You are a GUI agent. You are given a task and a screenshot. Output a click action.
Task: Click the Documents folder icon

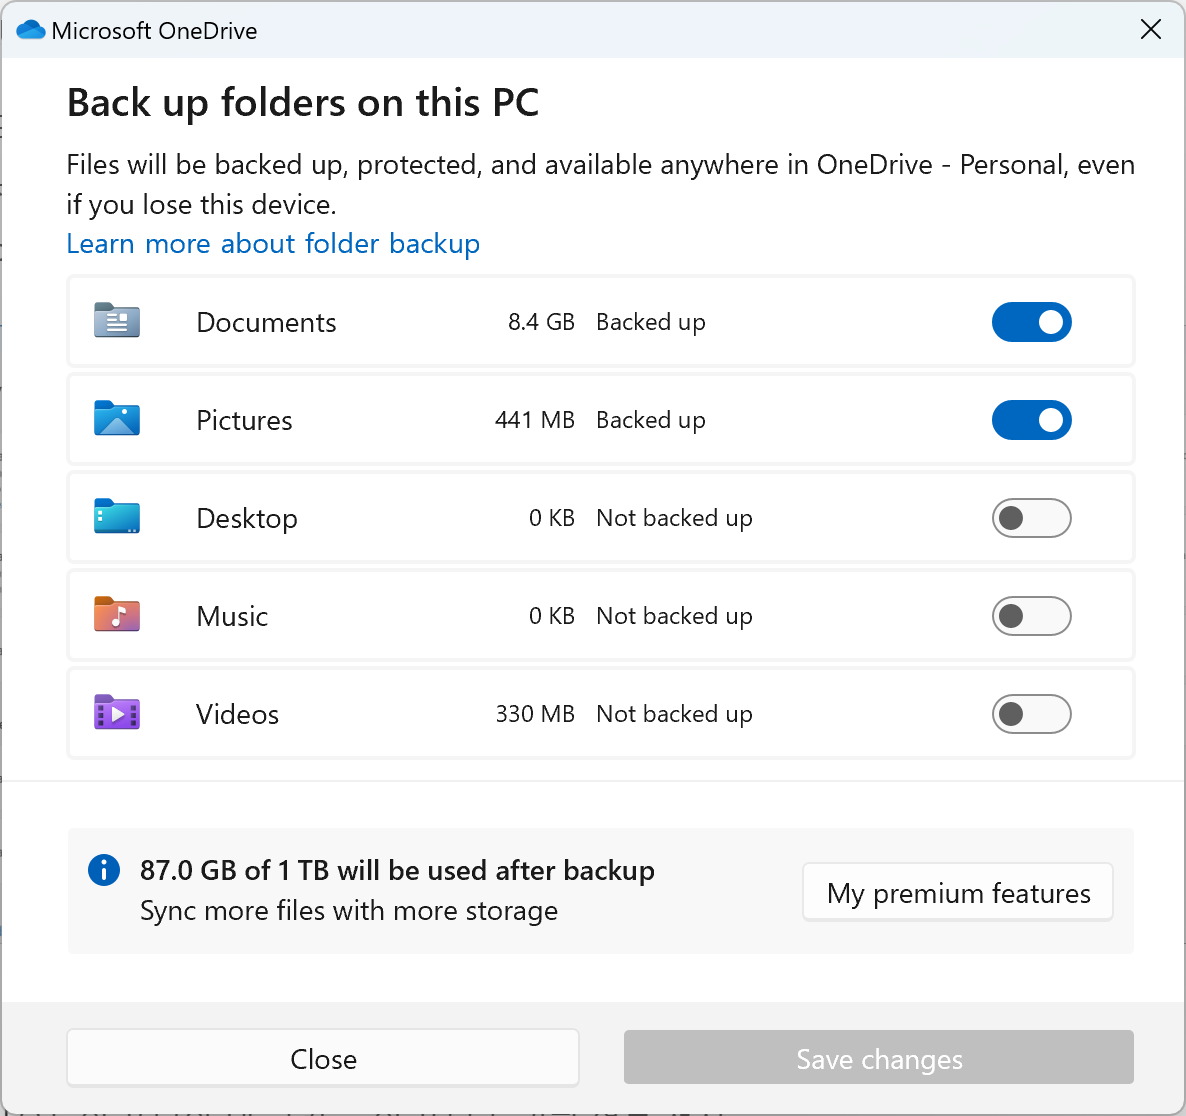point(116,321)
